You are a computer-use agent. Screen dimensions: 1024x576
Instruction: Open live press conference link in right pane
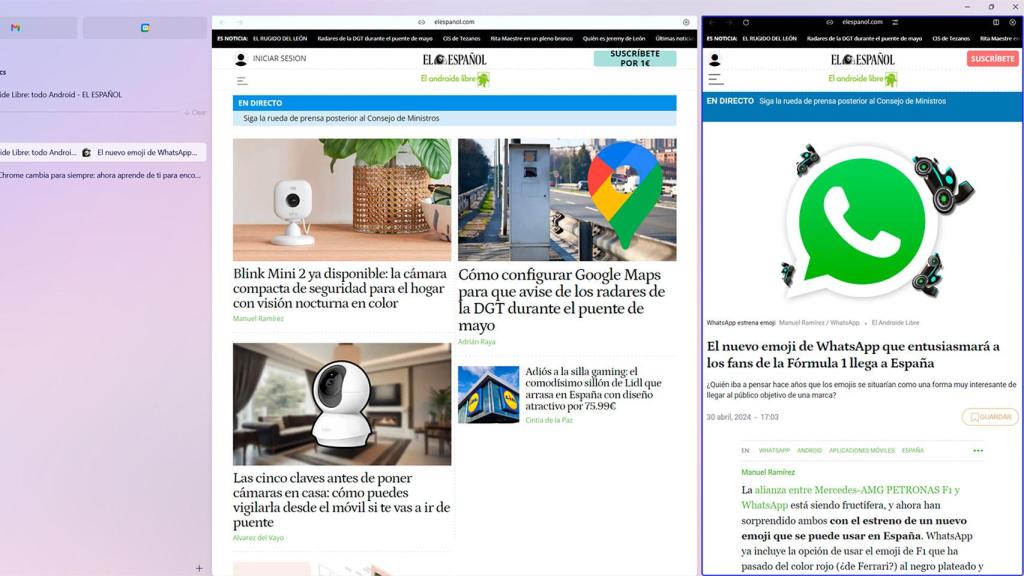pyautogui.click(x=852, y=101)
